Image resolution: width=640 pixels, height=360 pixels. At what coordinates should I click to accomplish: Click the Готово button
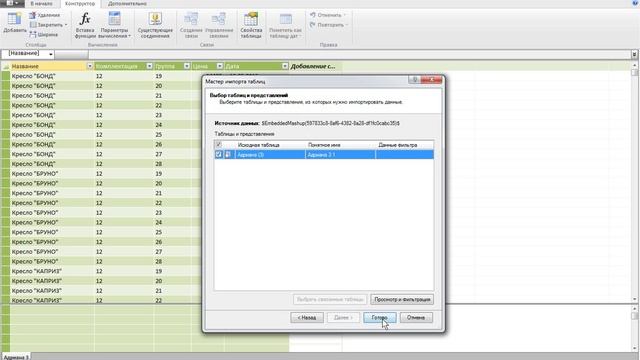click(380, 317)
